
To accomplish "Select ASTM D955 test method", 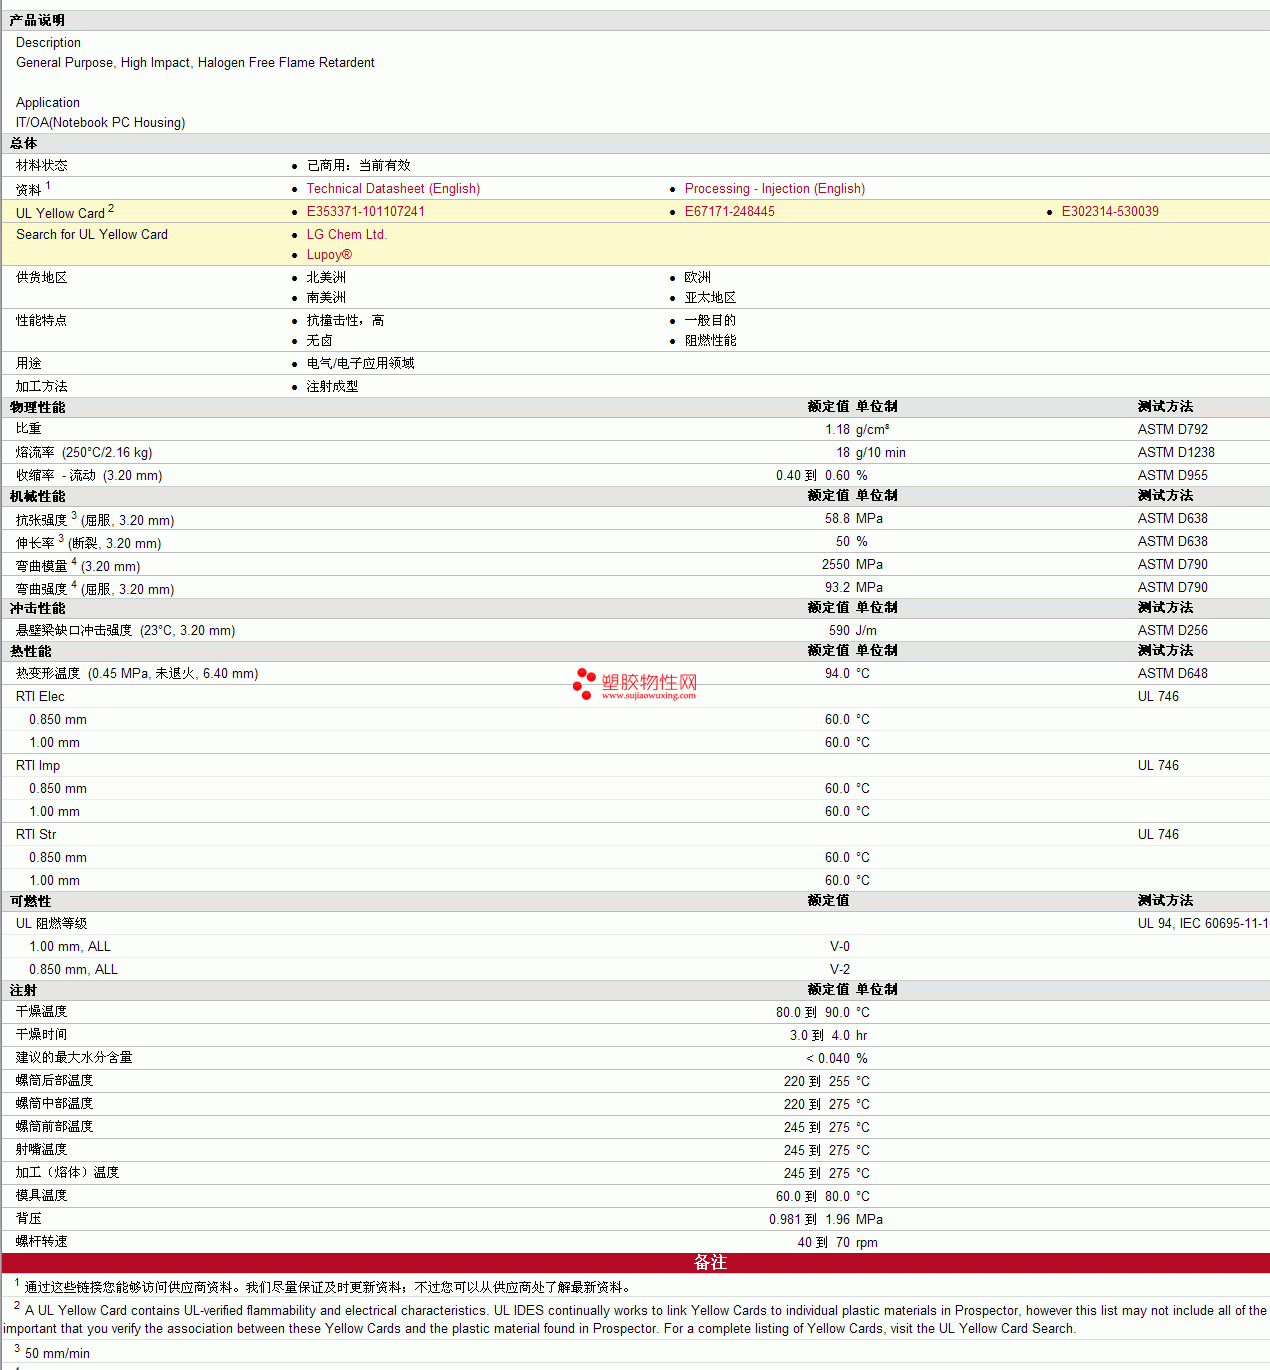I will pyautogui.click(x=1172, y=476).
